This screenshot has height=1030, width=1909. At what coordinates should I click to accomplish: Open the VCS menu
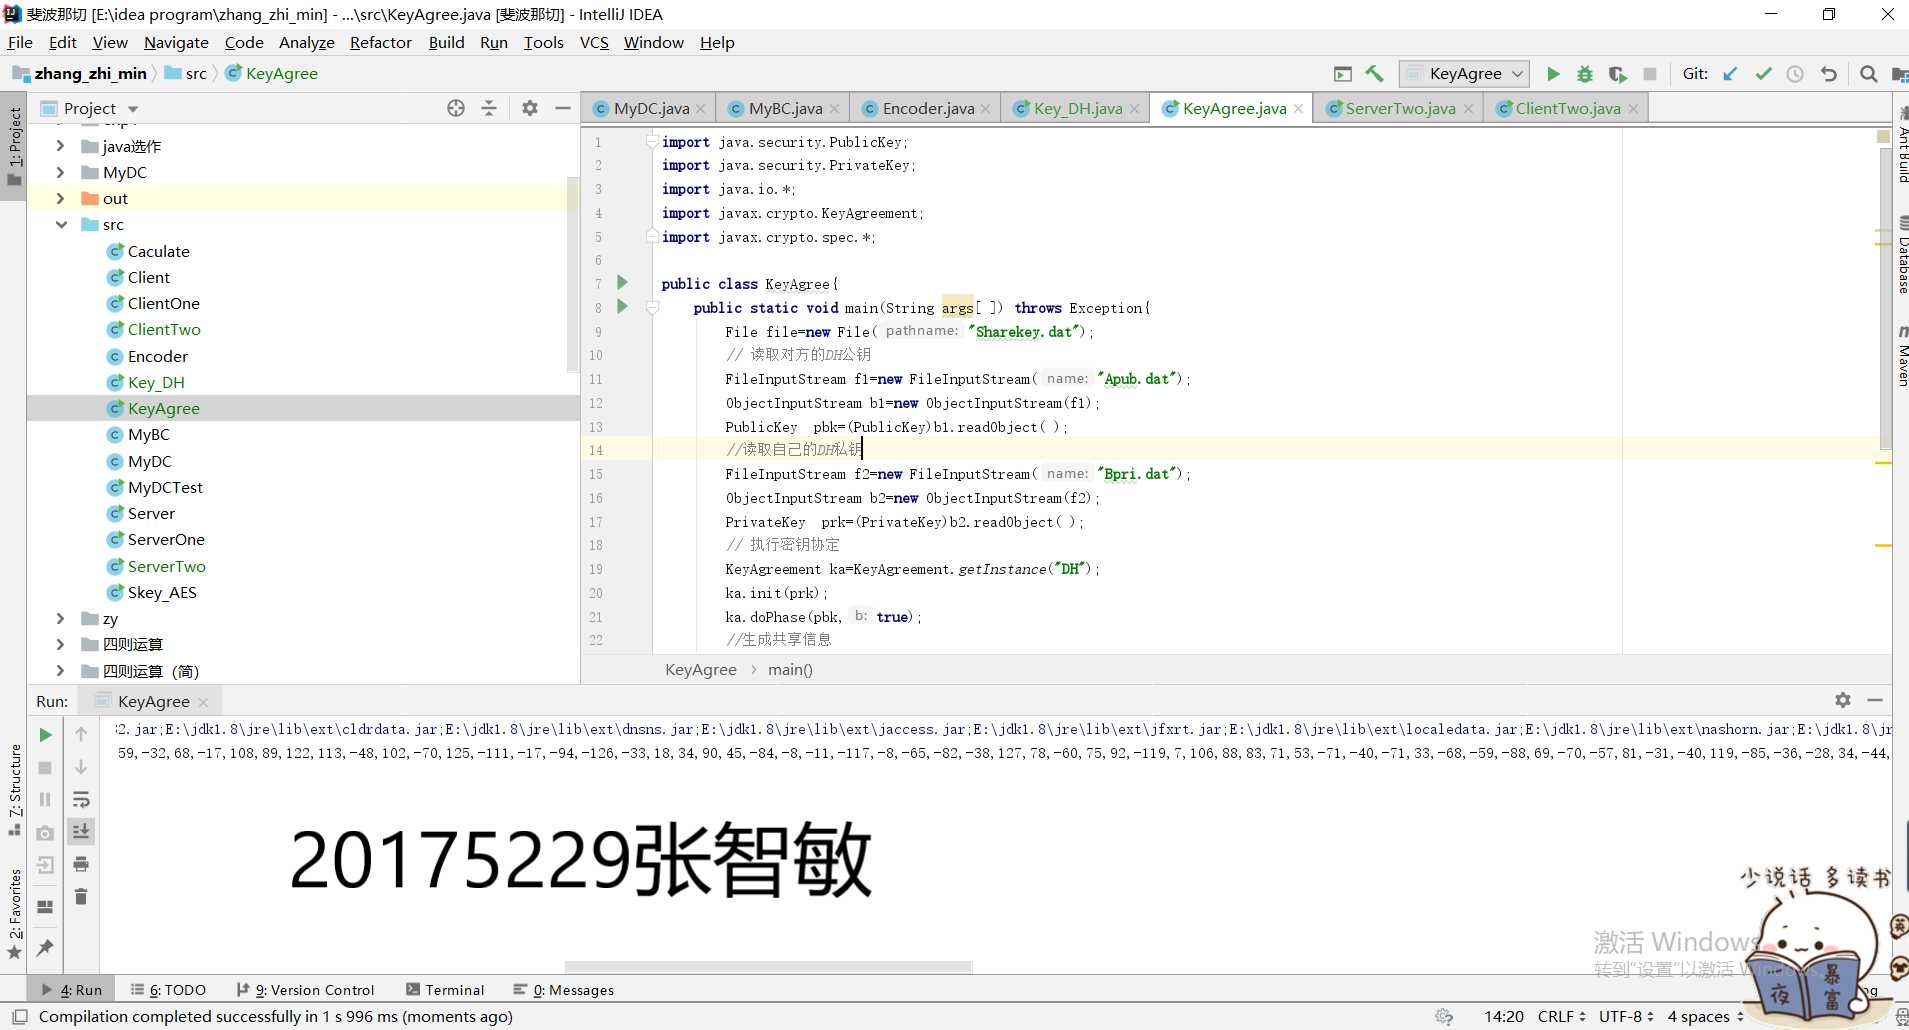[594, 42]
